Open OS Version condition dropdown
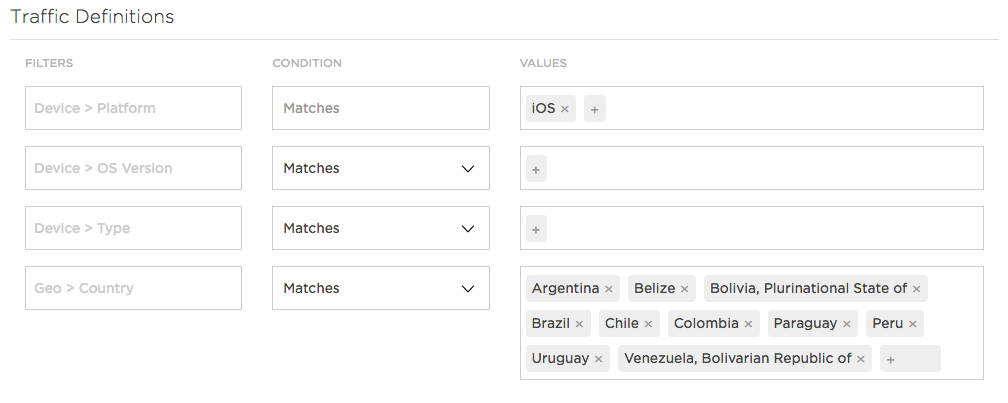Viewport: 1008px width, 403px height. point(381,168)
